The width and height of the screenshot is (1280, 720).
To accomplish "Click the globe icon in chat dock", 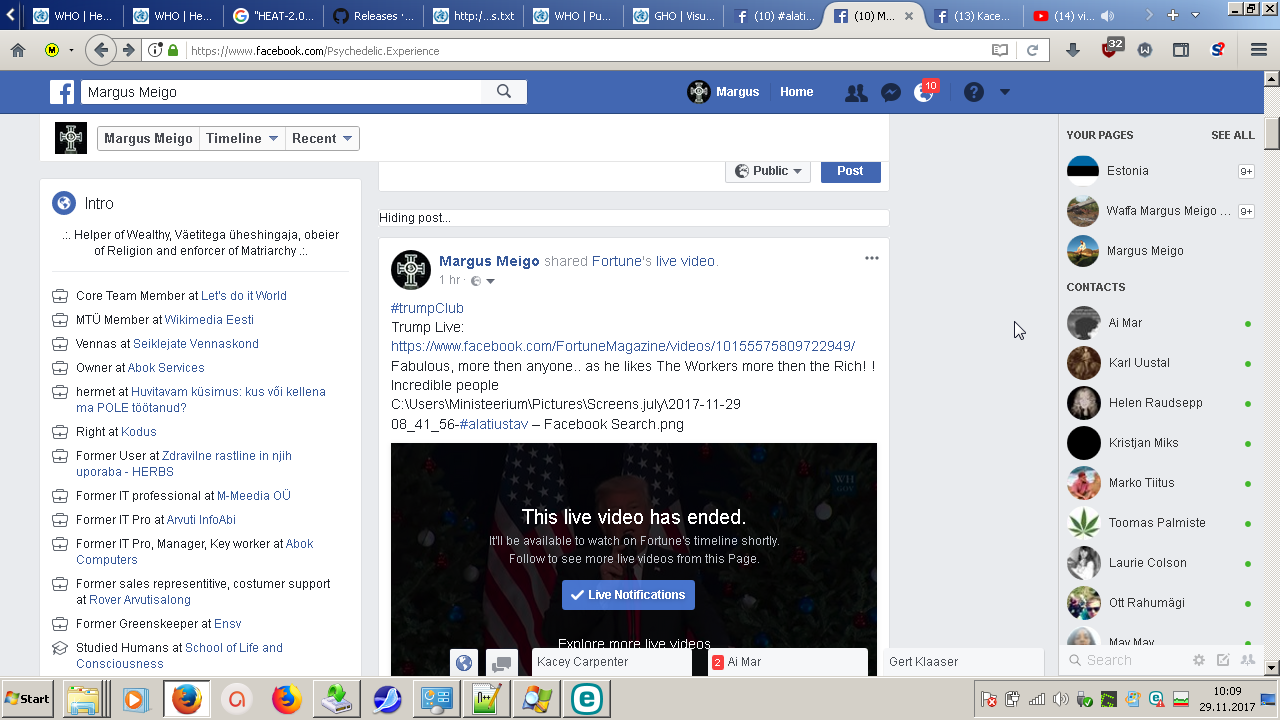I will pyautogui.click(x=464, y=662).
